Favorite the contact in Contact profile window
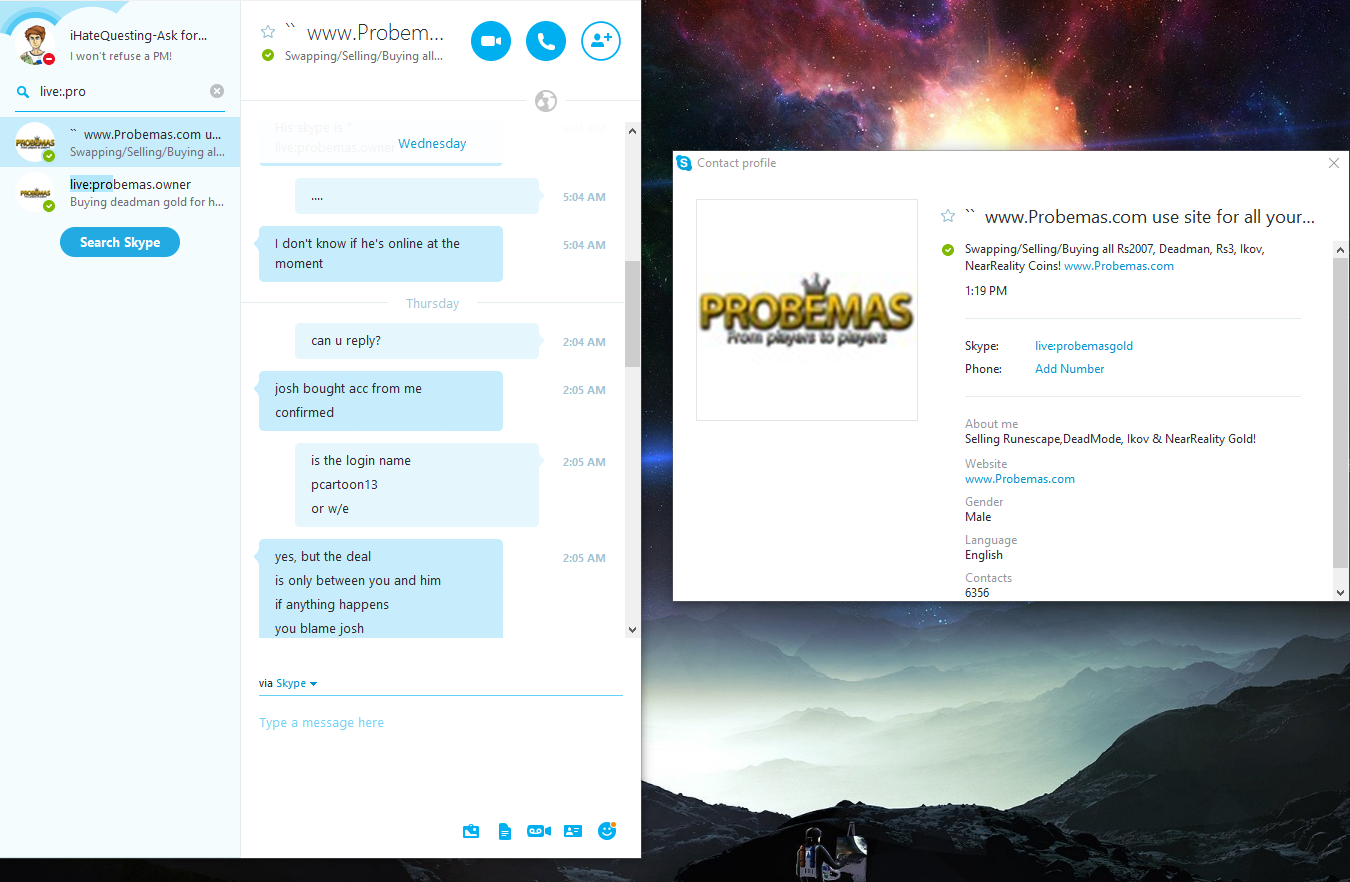The height and width of the screenshot is (882, 1350). coord(948,216)
